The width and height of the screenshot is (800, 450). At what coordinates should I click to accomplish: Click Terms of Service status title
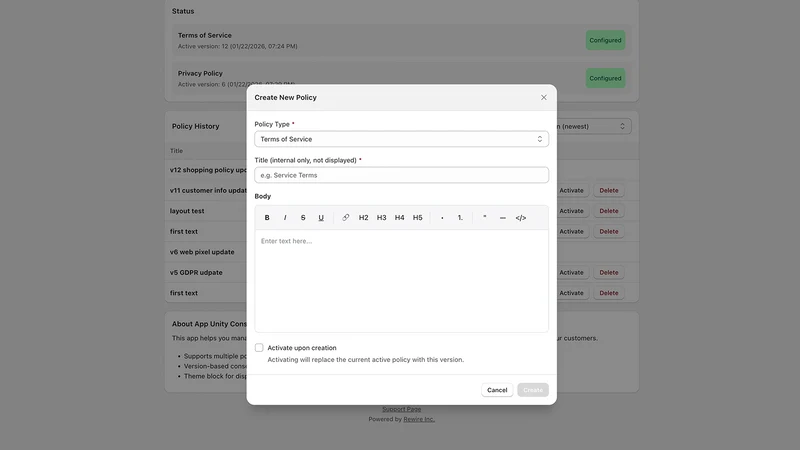(205, 35)
